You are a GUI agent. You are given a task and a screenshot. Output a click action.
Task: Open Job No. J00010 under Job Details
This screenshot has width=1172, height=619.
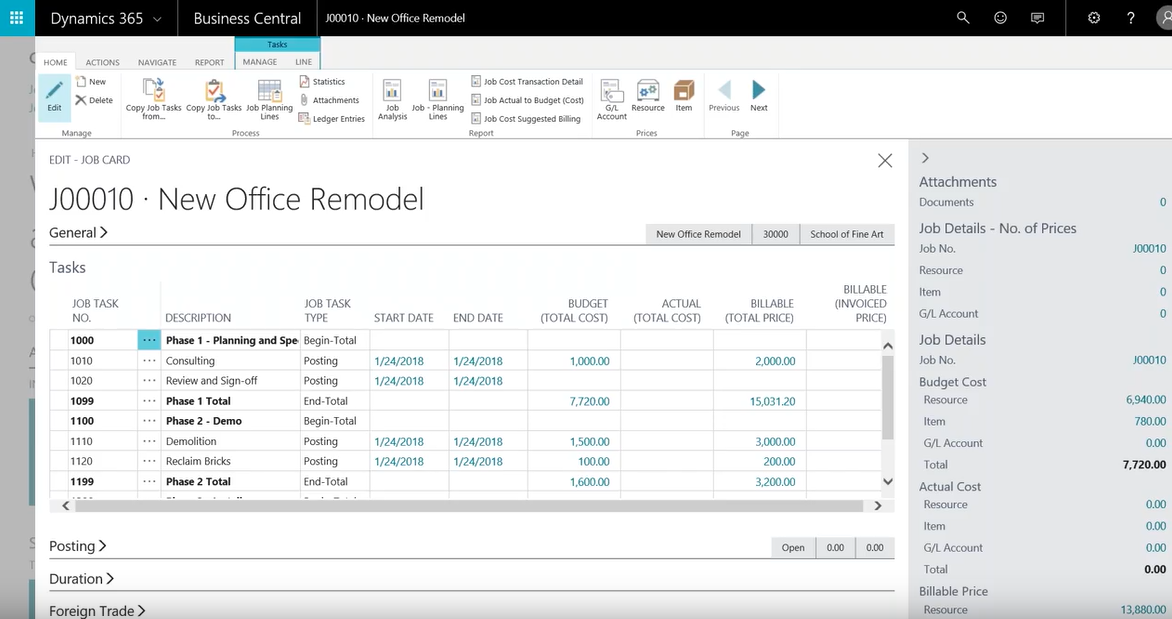click(1149, 360)
